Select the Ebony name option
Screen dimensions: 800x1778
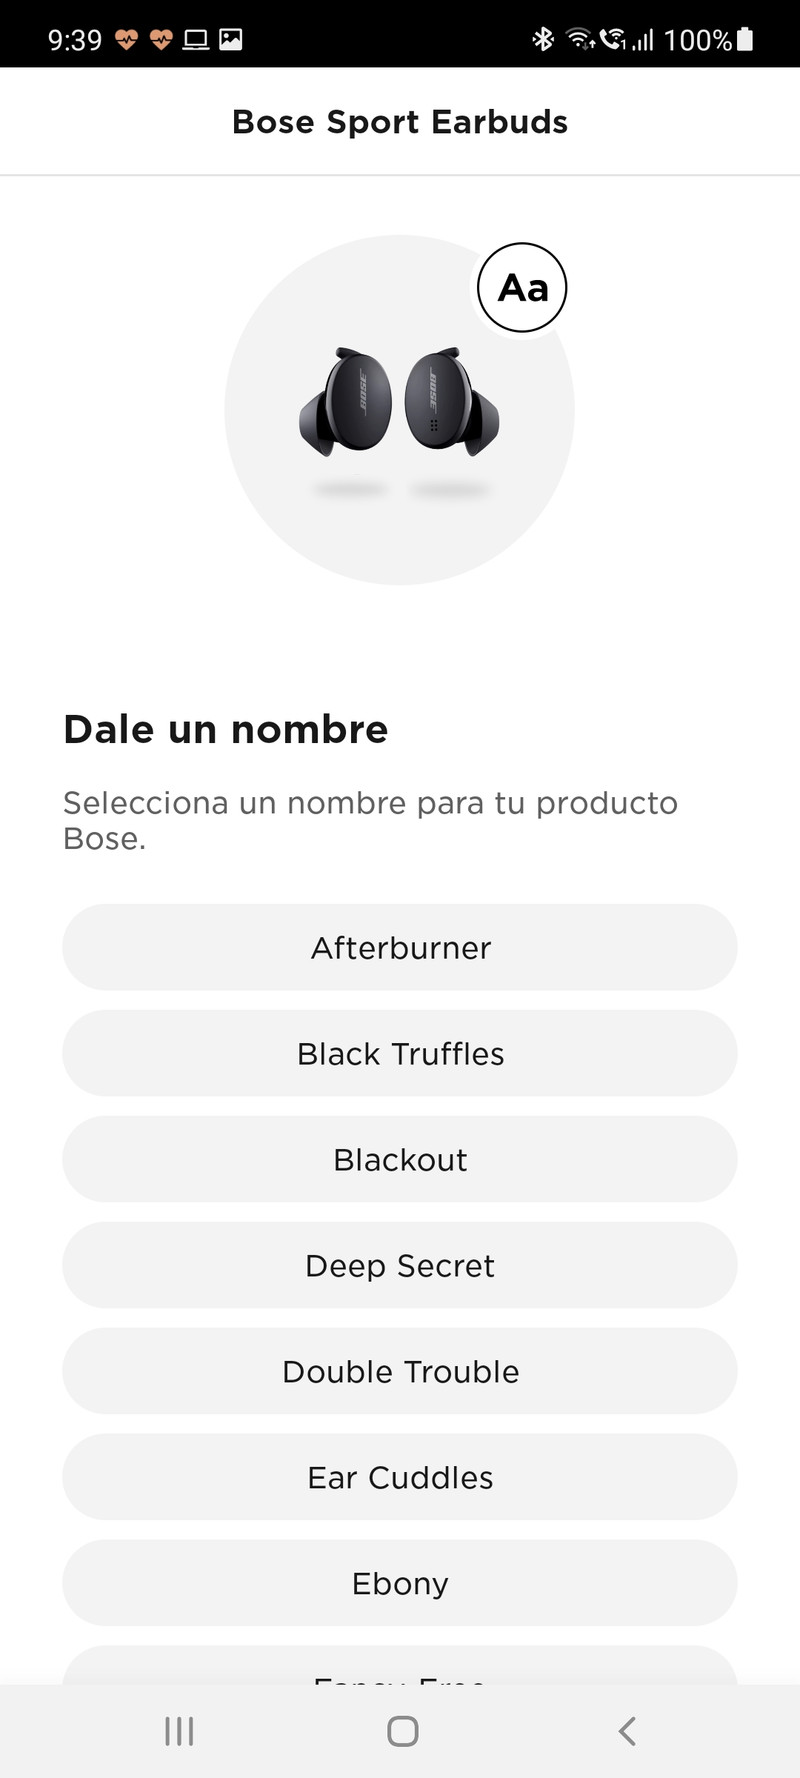(x=400, y=1583)
